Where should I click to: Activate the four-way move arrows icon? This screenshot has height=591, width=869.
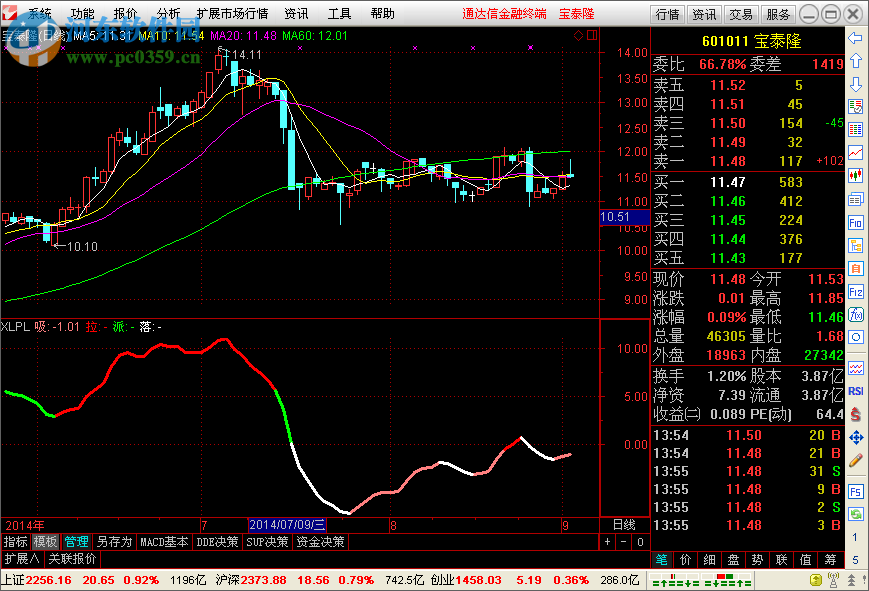tap(855, 437)
